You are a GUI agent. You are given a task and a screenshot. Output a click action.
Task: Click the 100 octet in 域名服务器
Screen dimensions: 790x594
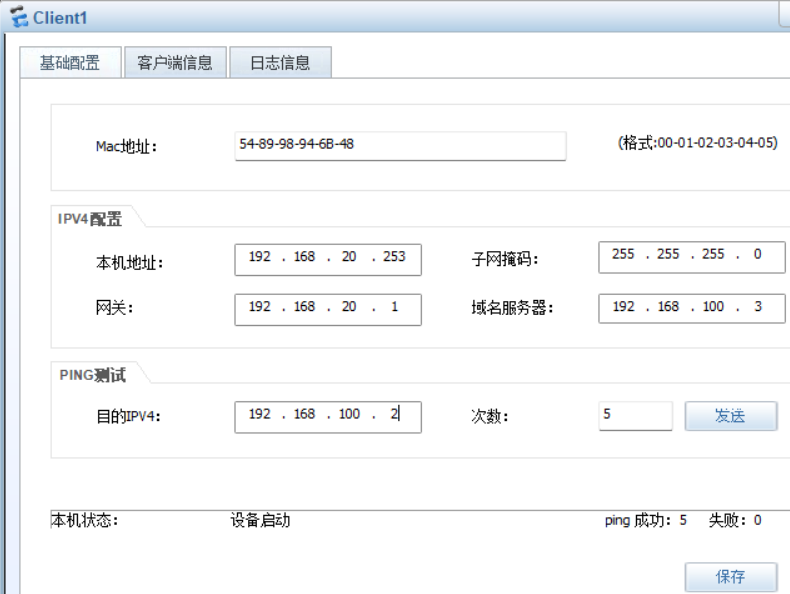(713, 306)
